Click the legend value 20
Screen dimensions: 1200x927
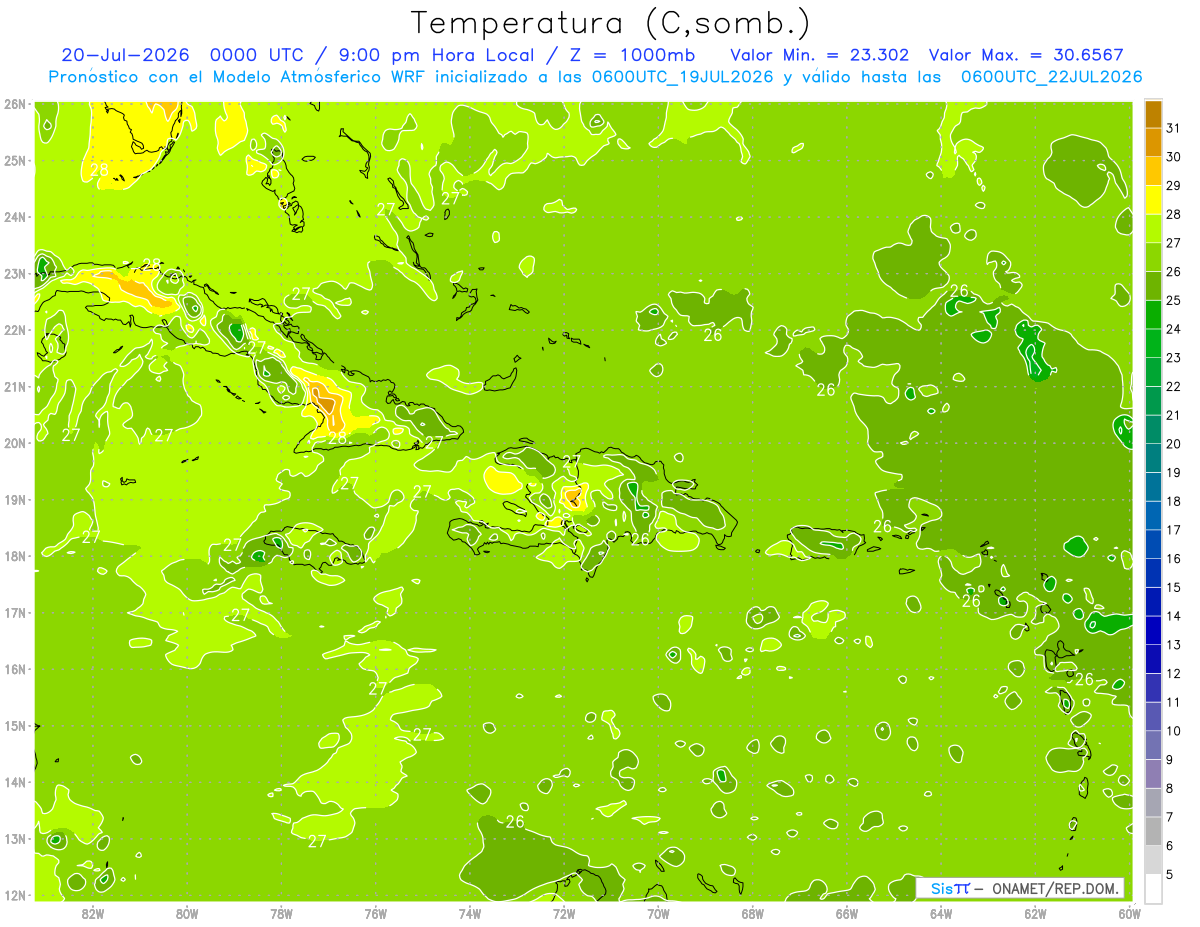click(x=1174, y=444)
